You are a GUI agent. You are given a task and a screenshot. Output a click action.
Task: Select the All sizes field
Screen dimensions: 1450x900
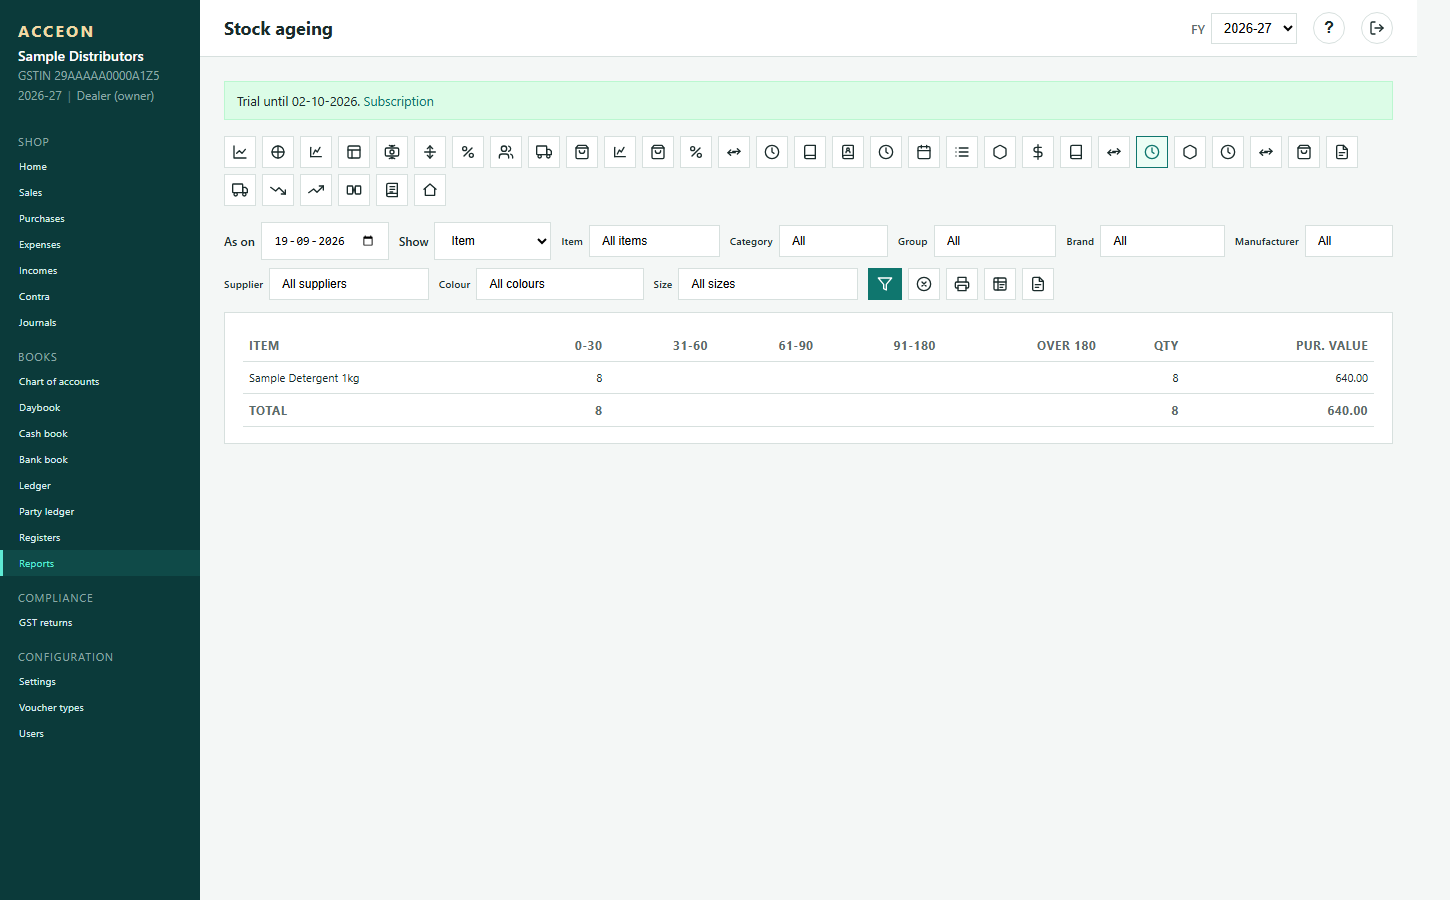(768, 284)
